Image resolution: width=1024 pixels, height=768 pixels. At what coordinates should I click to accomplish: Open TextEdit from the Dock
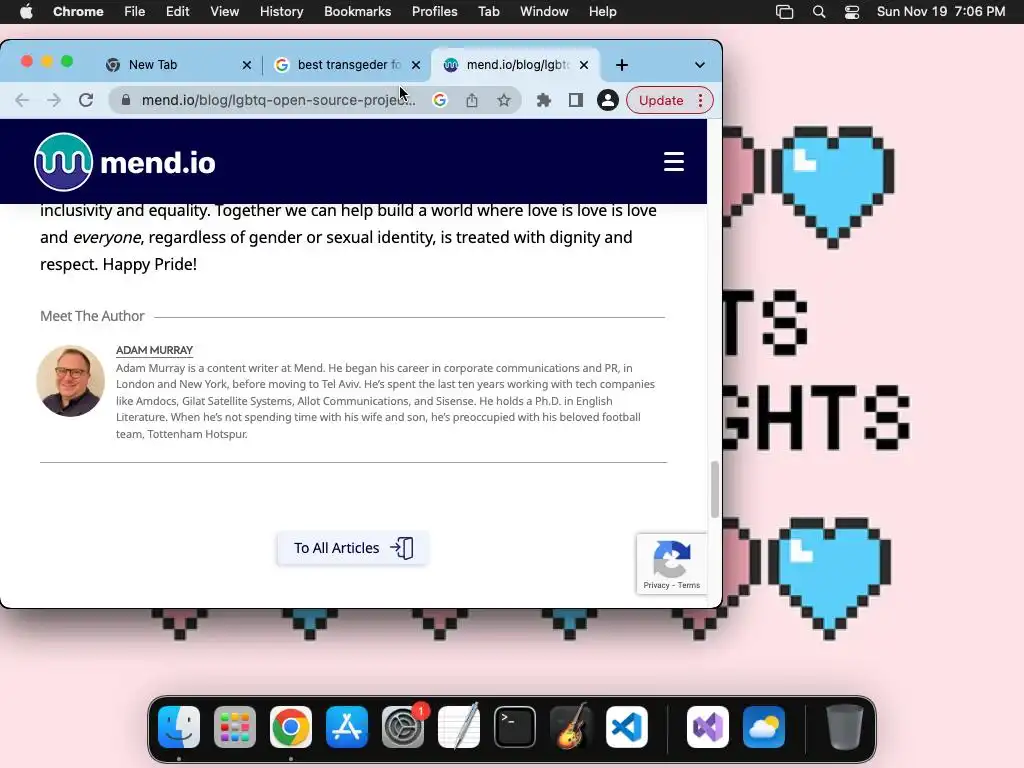tap(459, 726)
